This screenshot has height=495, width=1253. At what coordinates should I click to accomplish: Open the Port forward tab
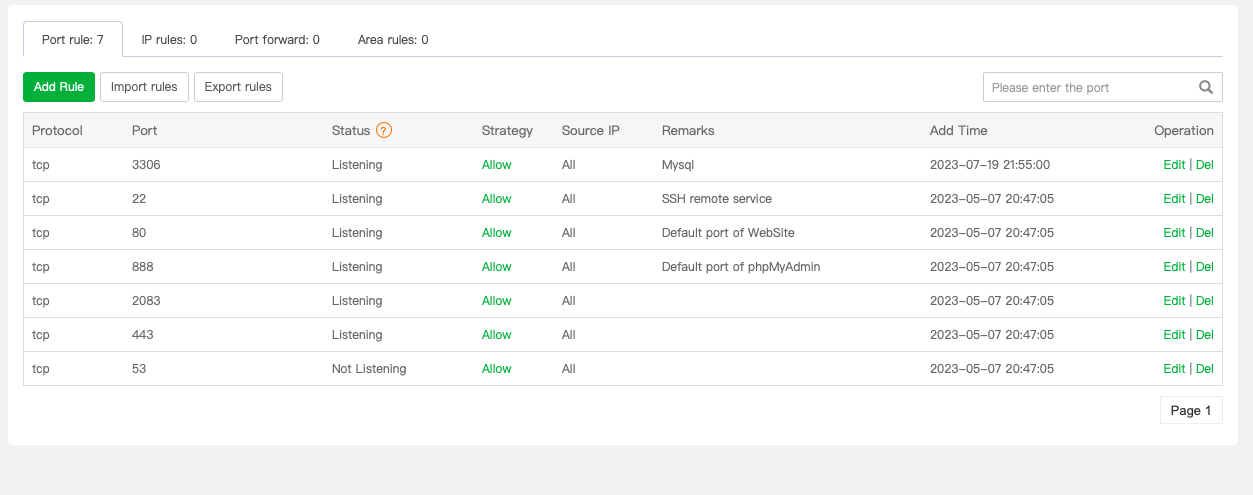coord(277,40)
